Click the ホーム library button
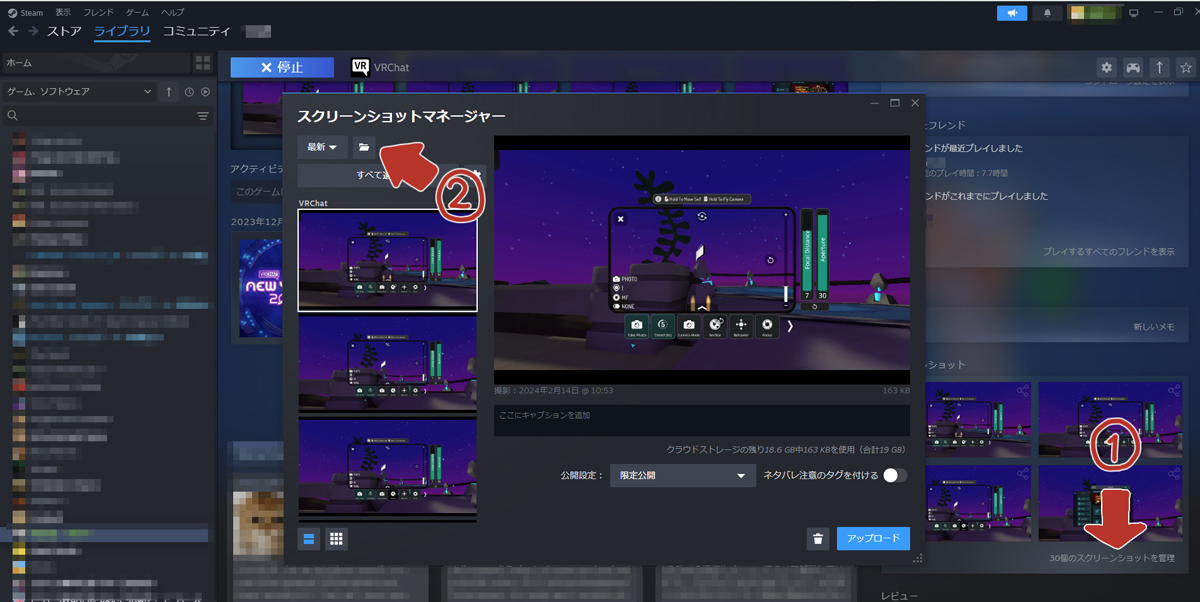Viewport: 1200px width, 602px height. pos(97,63)
